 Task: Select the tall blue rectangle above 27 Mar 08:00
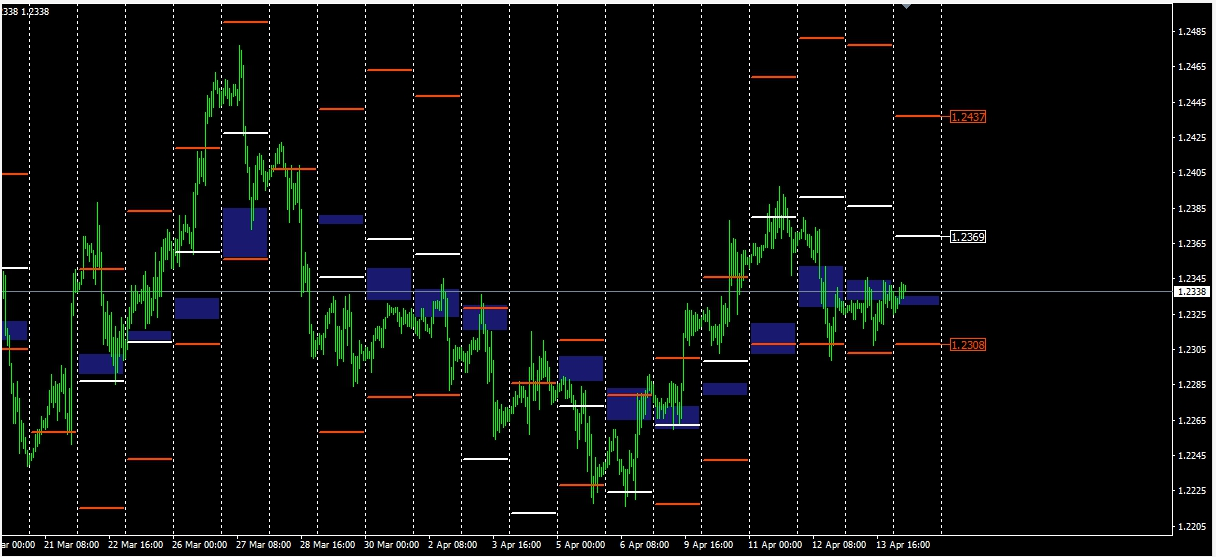coord(245,232)
